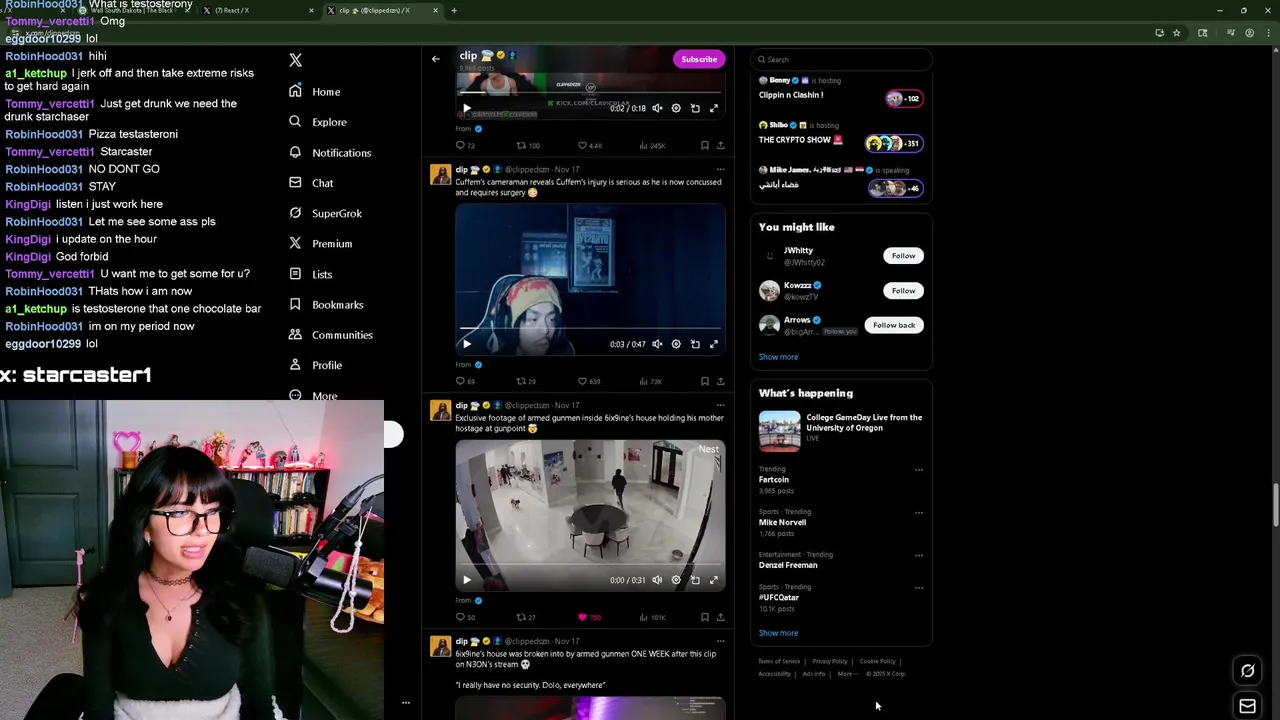1280x720 pixels.
Task: Follow JWhitty
Action: [903, 255]
